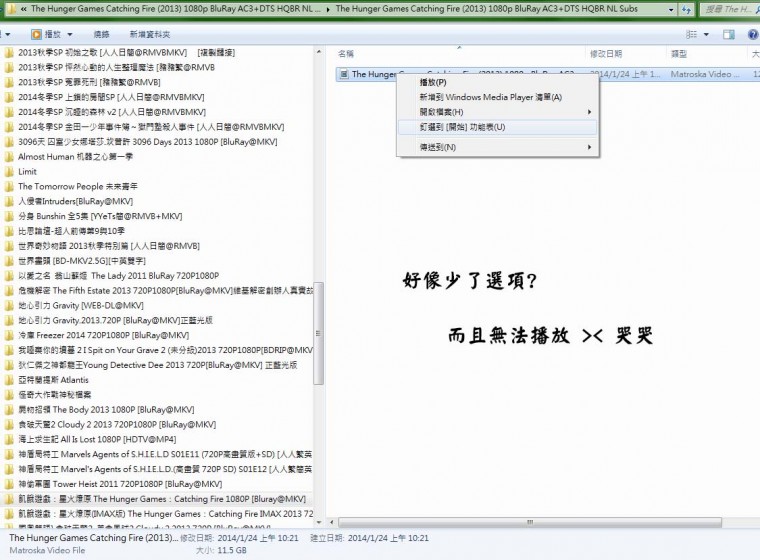760x560 pixels.
Task: Choose 播放(P) from the context menu
Action: pos(497,82)
